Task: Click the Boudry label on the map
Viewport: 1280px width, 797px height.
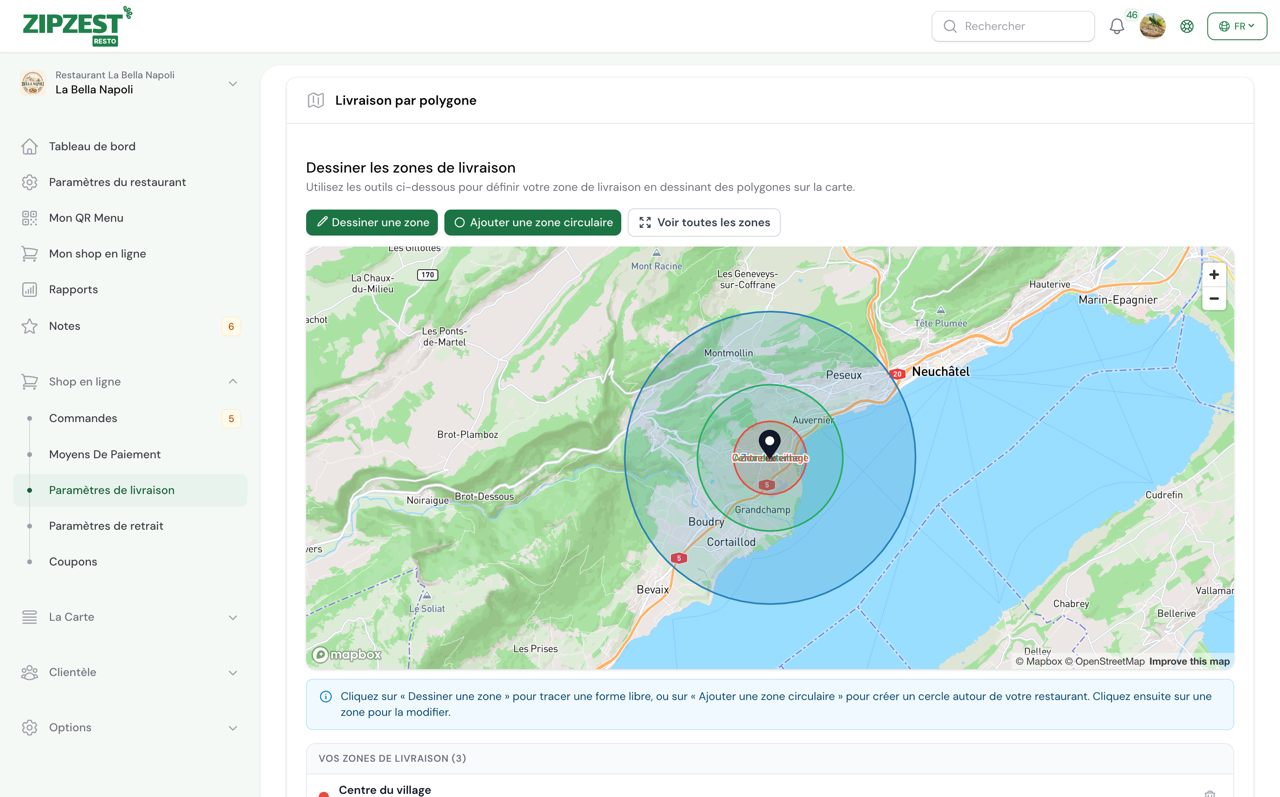Action: (706, 522)
